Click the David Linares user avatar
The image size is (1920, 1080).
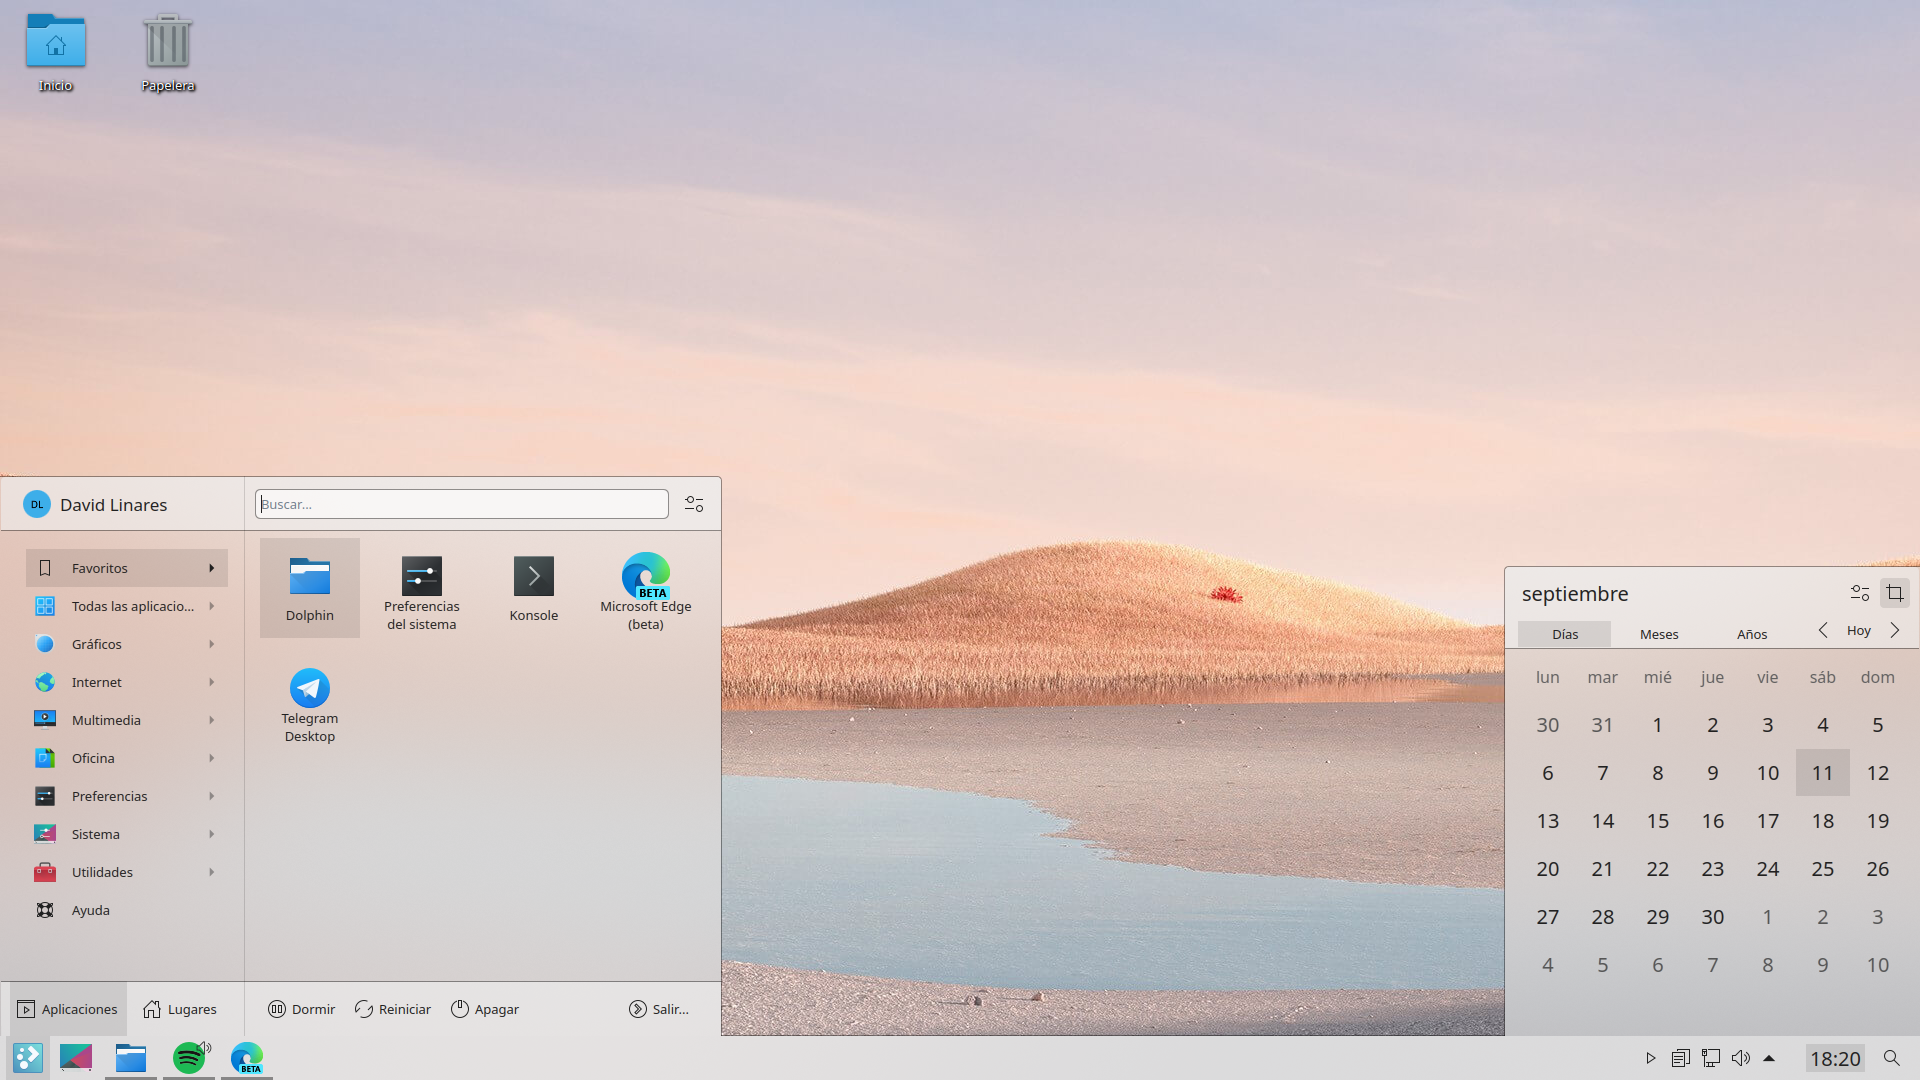[37, 504]
